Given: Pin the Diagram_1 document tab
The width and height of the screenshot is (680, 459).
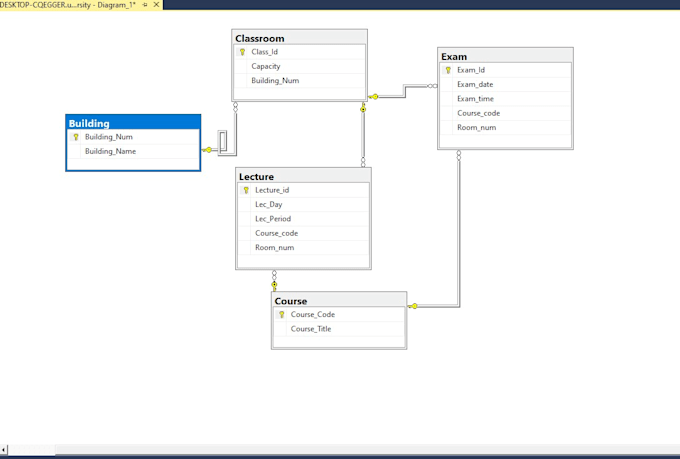Looking at the screenshot, I should (x=146, y=5).
